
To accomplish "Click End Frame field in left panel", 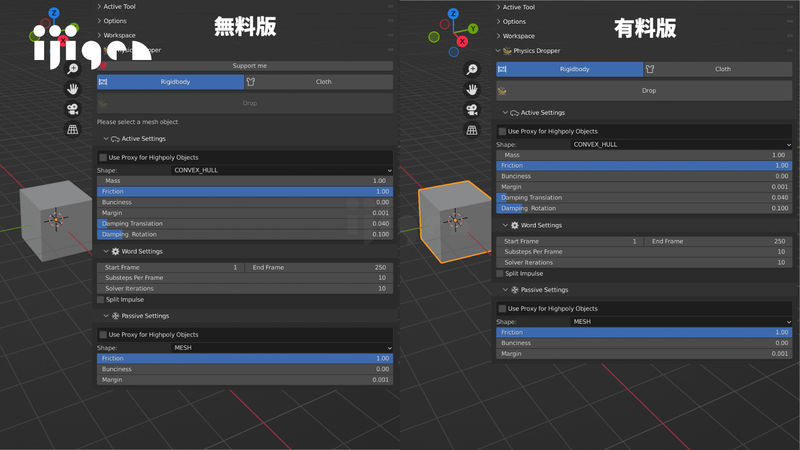I will [x=319, y=267].
